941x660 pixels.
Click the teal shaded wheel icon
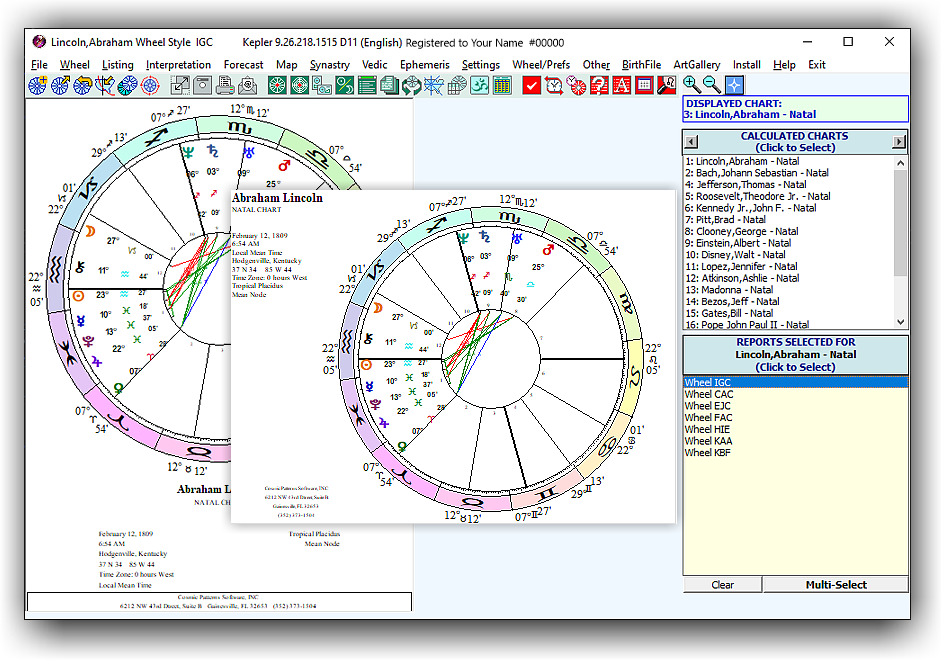127,86
